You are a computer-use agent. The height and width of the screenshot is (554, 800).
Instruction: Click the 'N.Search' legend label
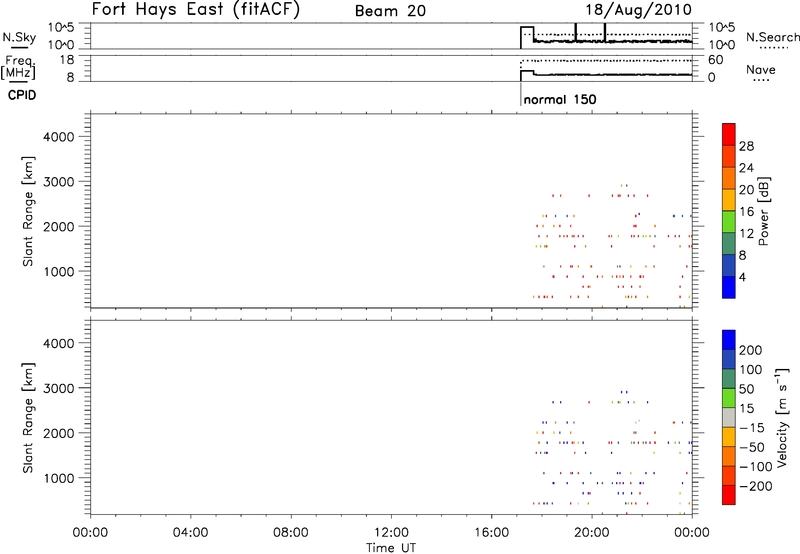tap(772, 37)
